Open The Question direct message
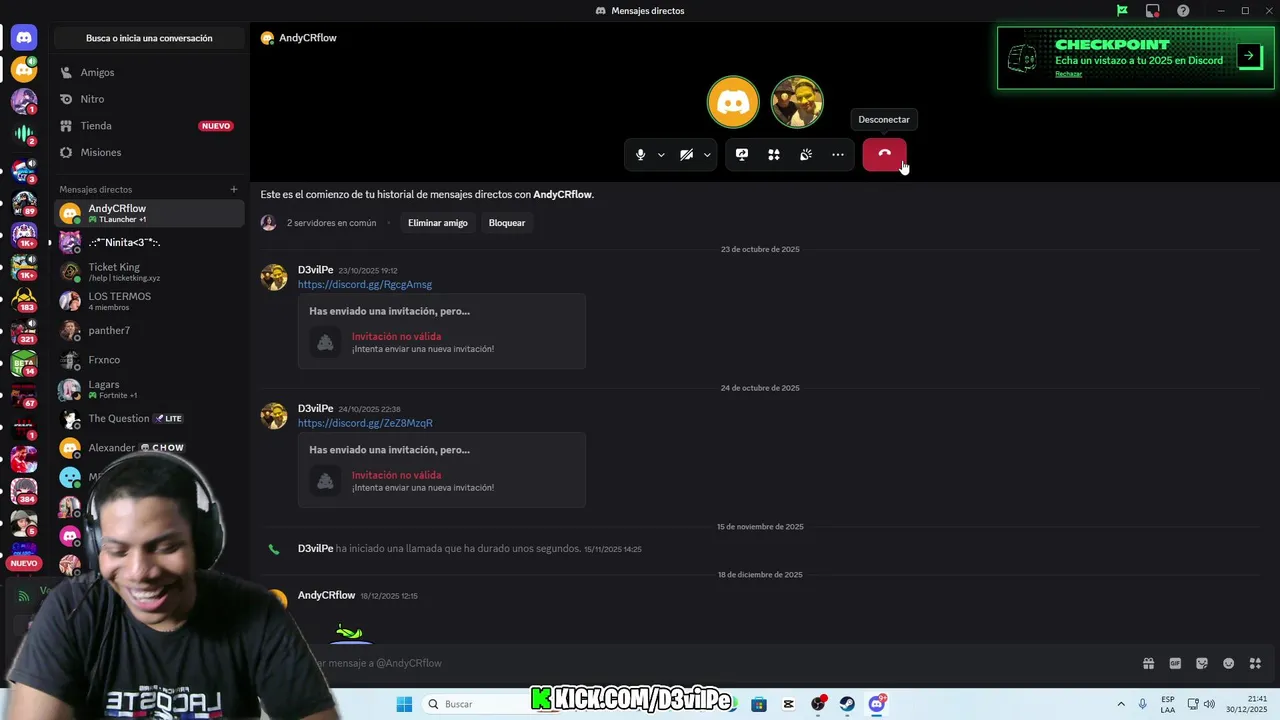 (149, 418)
